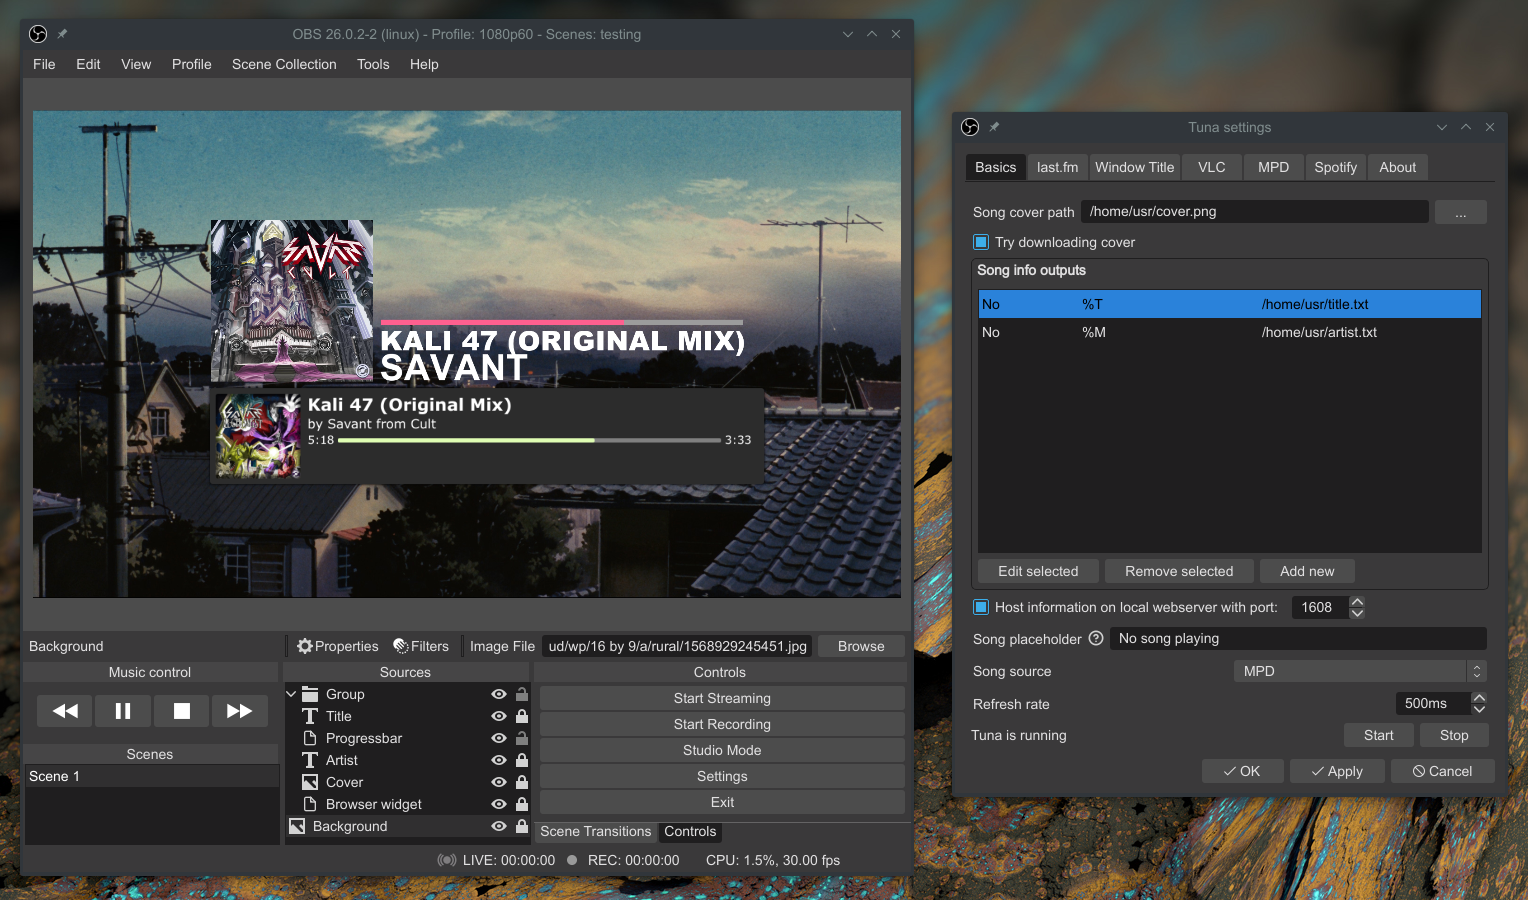1528x900 pixels.
Task: Hide the Cover source
Action: pos(498,782)
